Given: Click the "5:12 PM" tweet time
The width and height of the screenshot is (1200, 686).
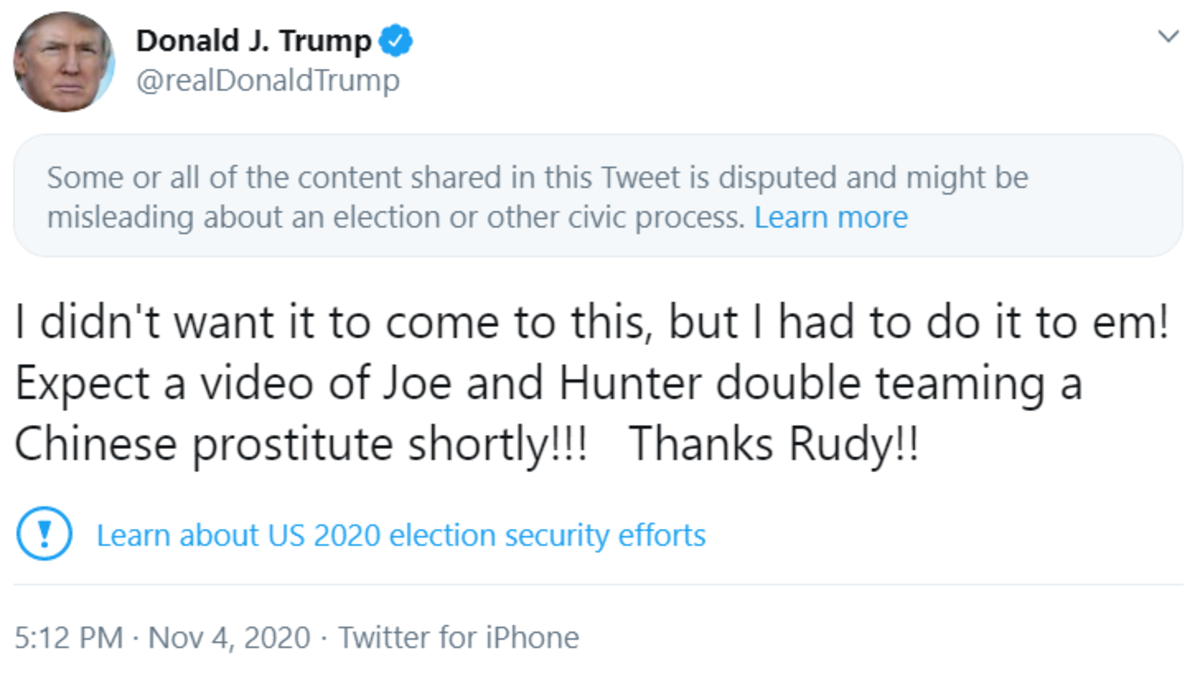Looking at the screenshot, I should click(70, 637).
